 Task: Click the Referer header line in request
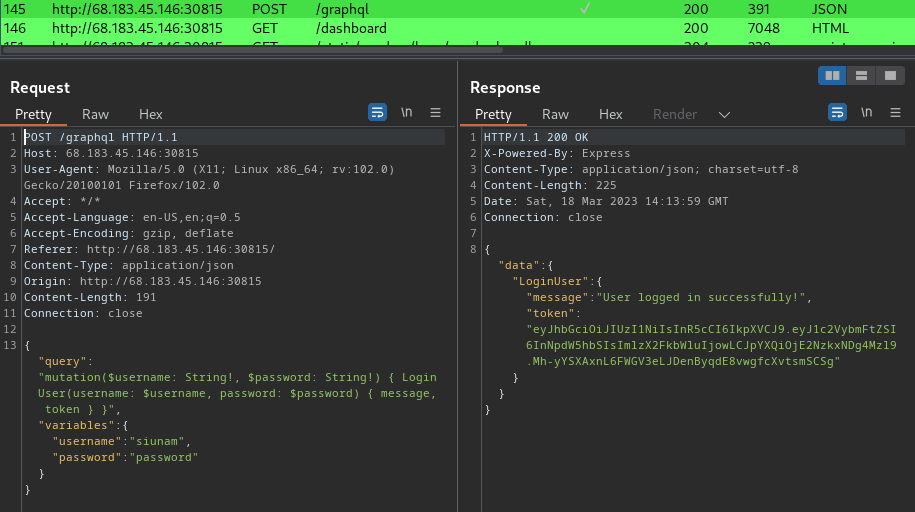(x=149, y=249)
